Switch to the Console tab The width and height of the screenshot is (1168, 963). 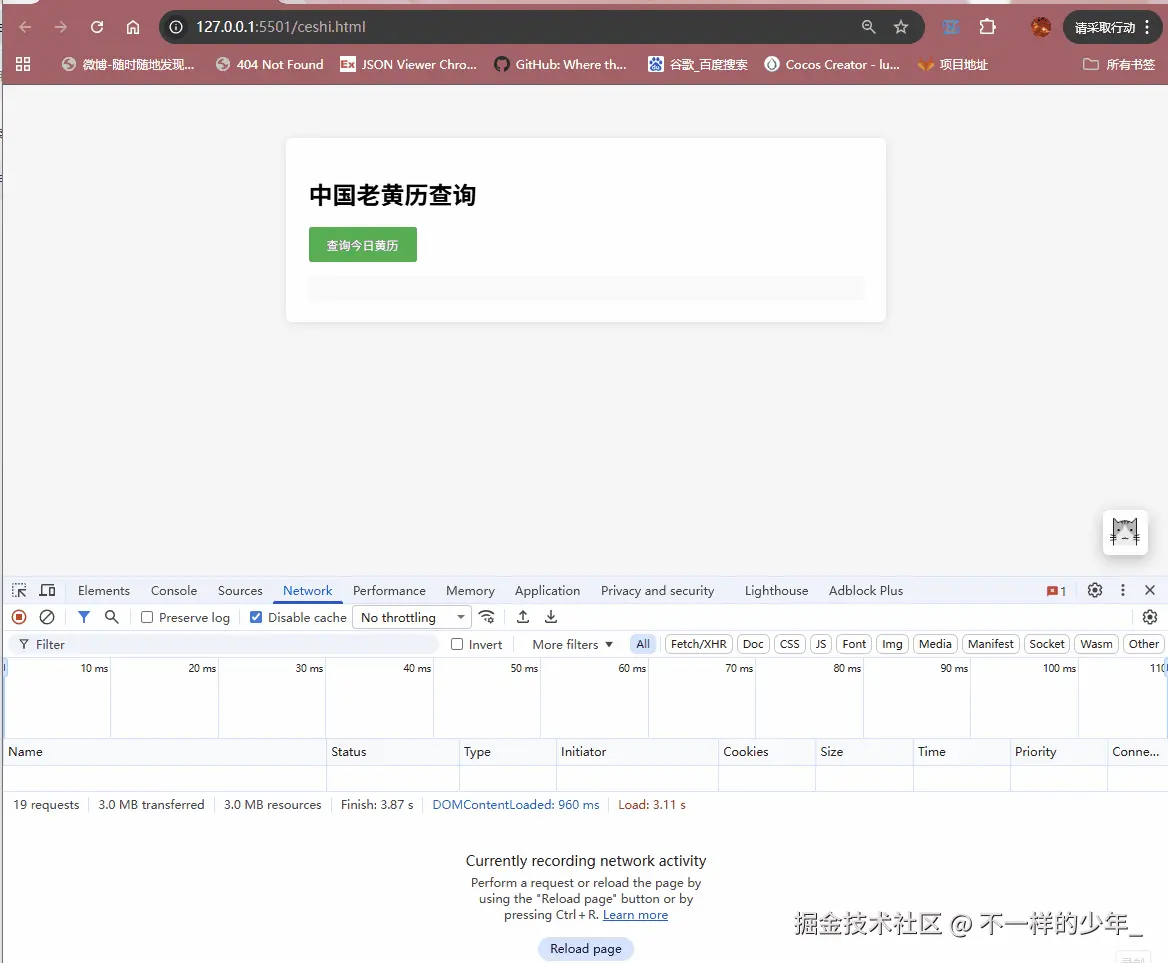[x=173, y=590]
